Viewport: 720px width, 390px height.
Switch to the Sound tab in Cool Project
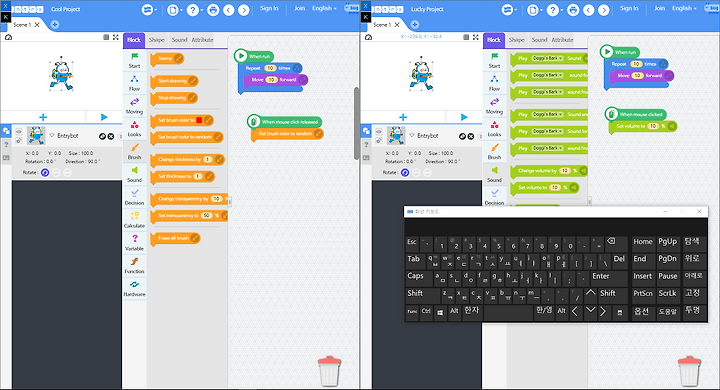(x=180, y=40)
